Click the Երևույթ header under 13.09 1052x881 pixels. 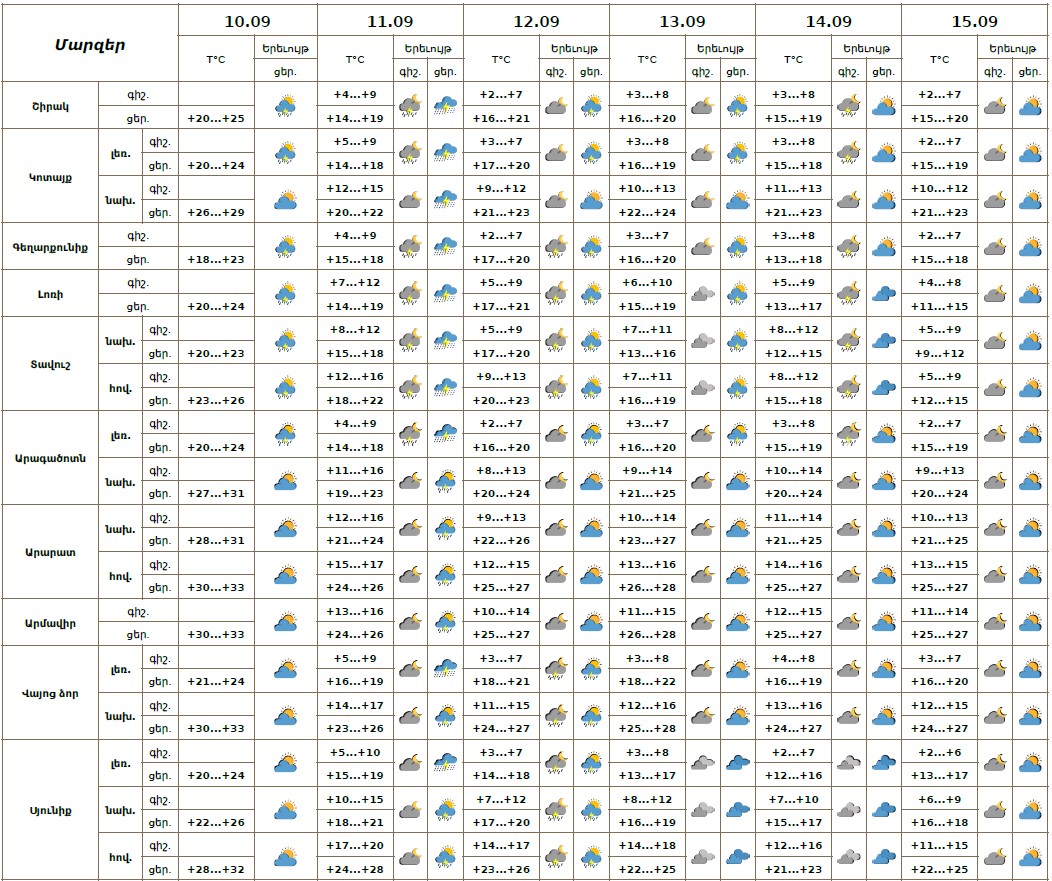click(720, 48)
